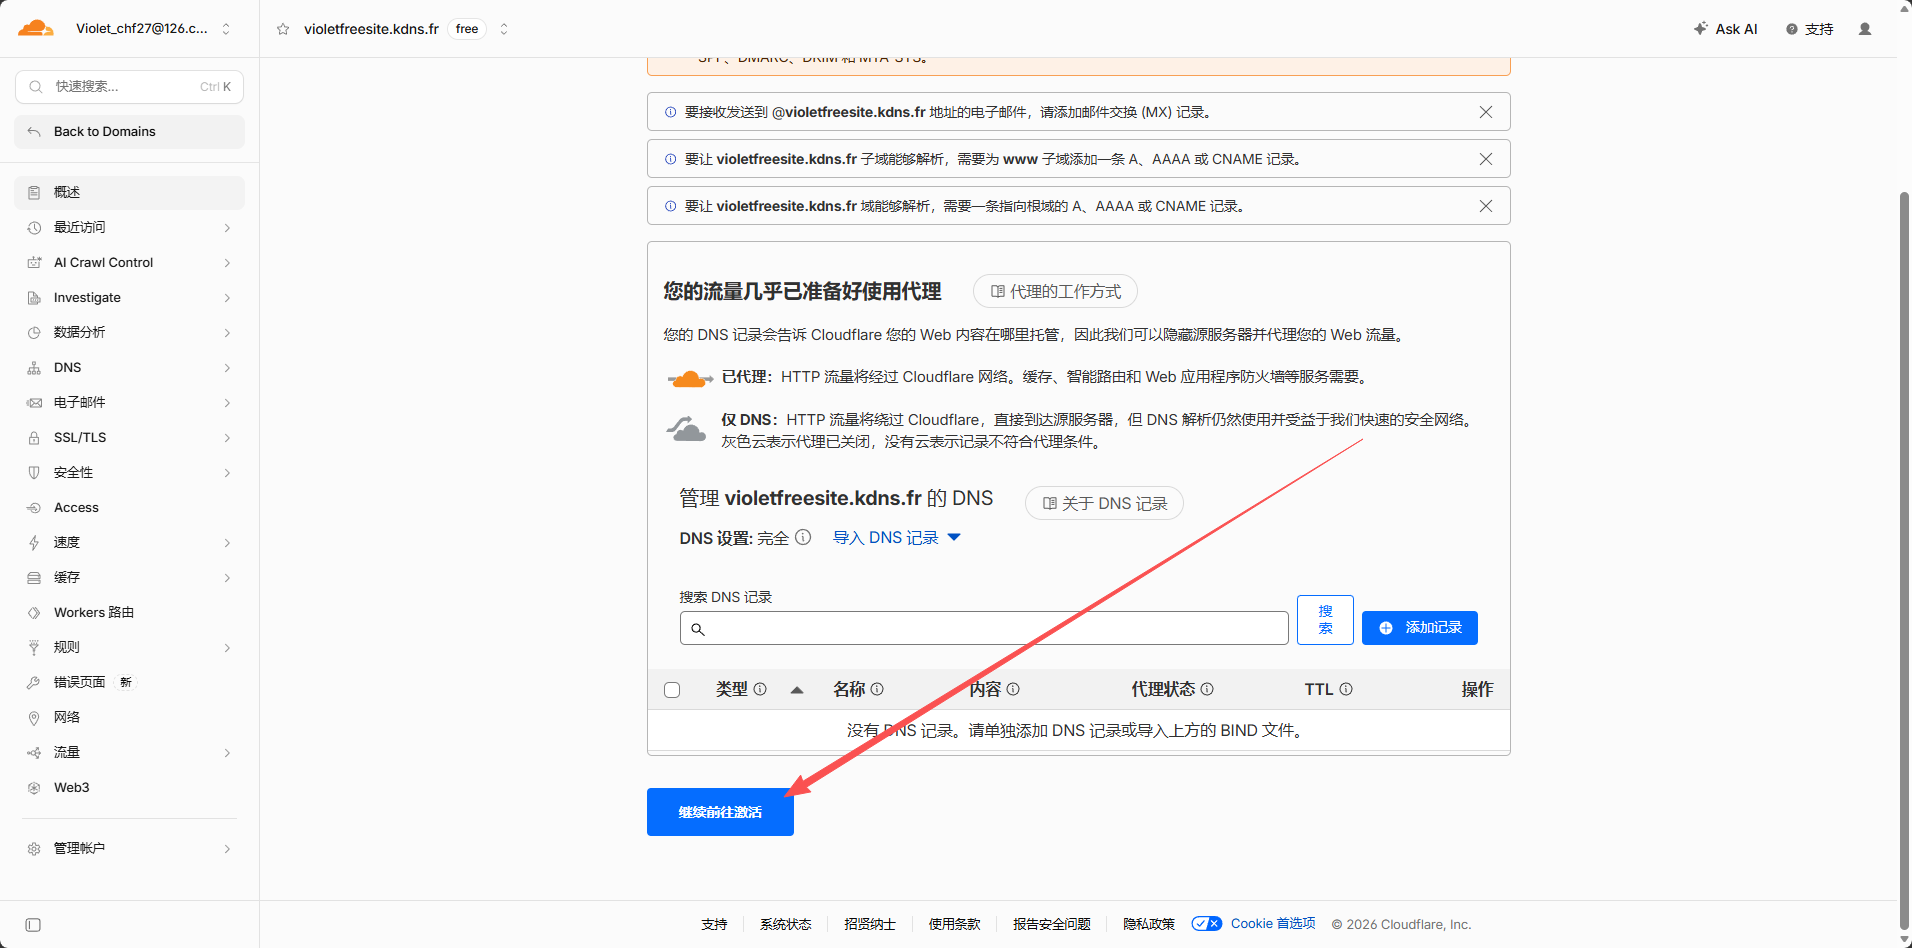Image resolution: width=1912 pixels, height=948 pixels.
Task: Select all DNS records checkbox
Action: [x=672, y=690]
